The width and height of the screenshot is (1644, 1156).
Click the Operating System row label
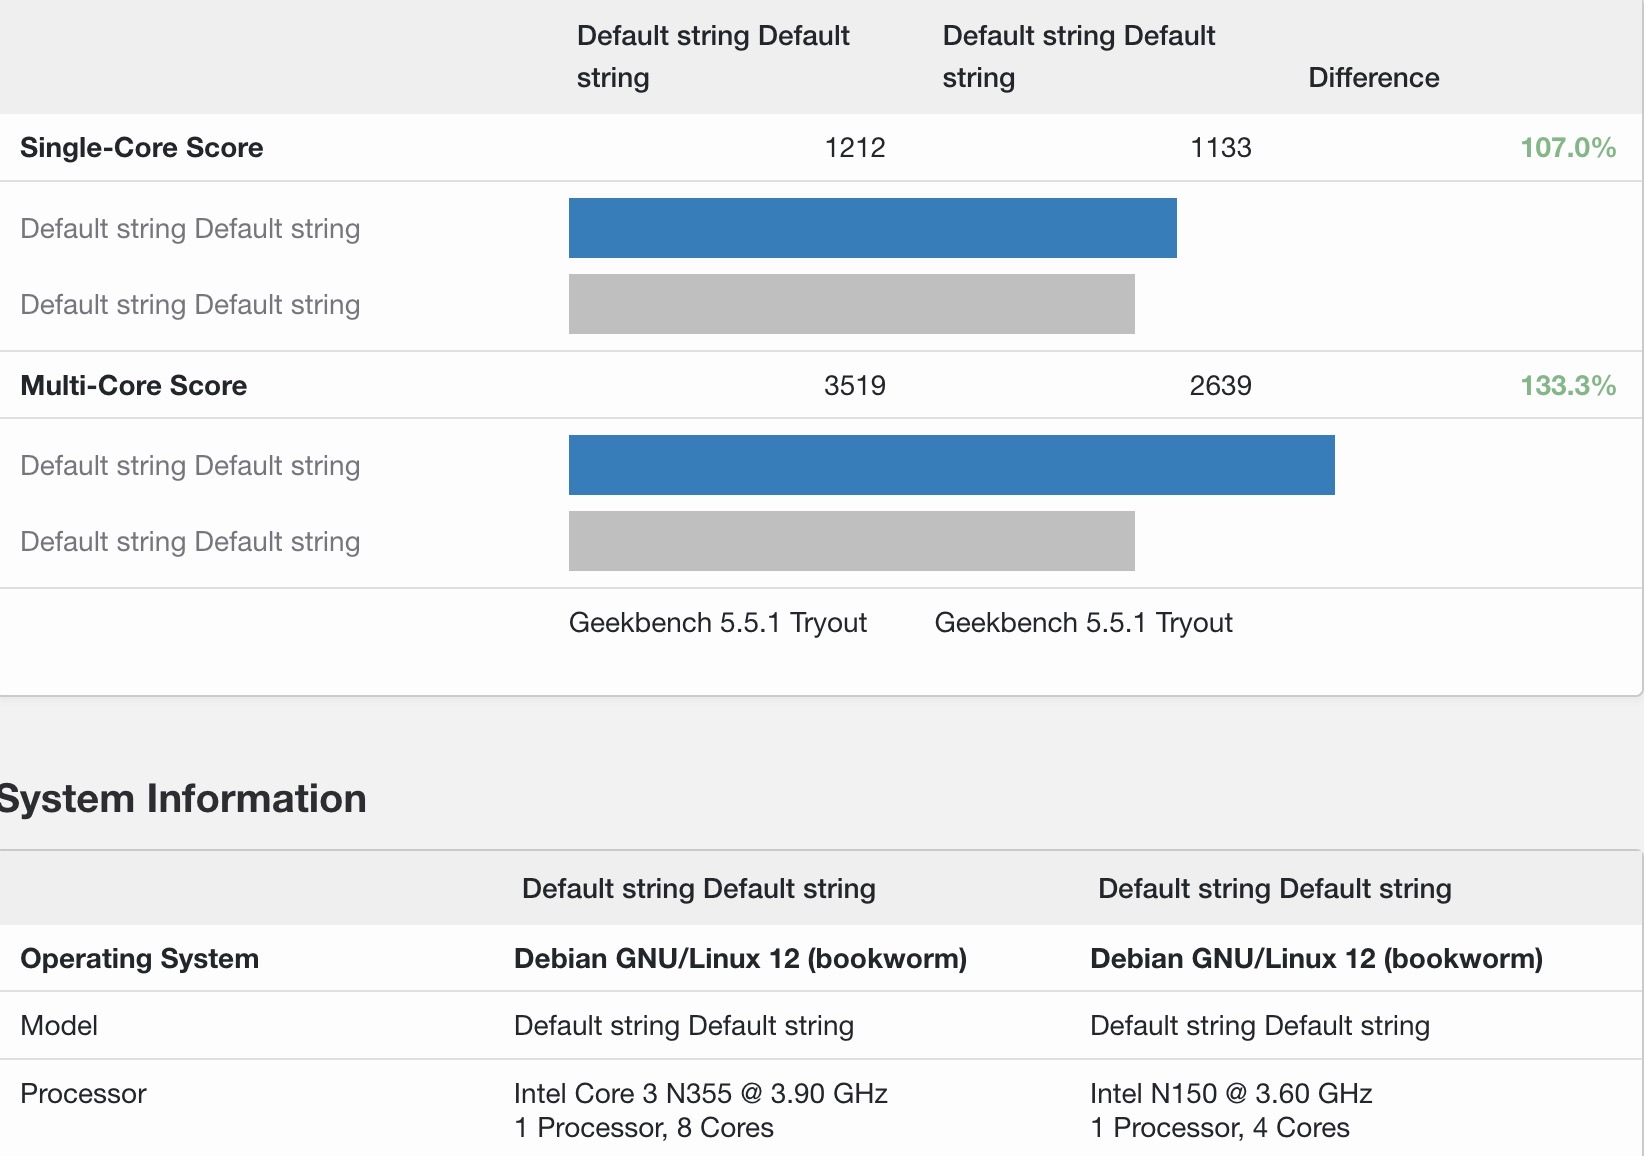coord(139,959)
